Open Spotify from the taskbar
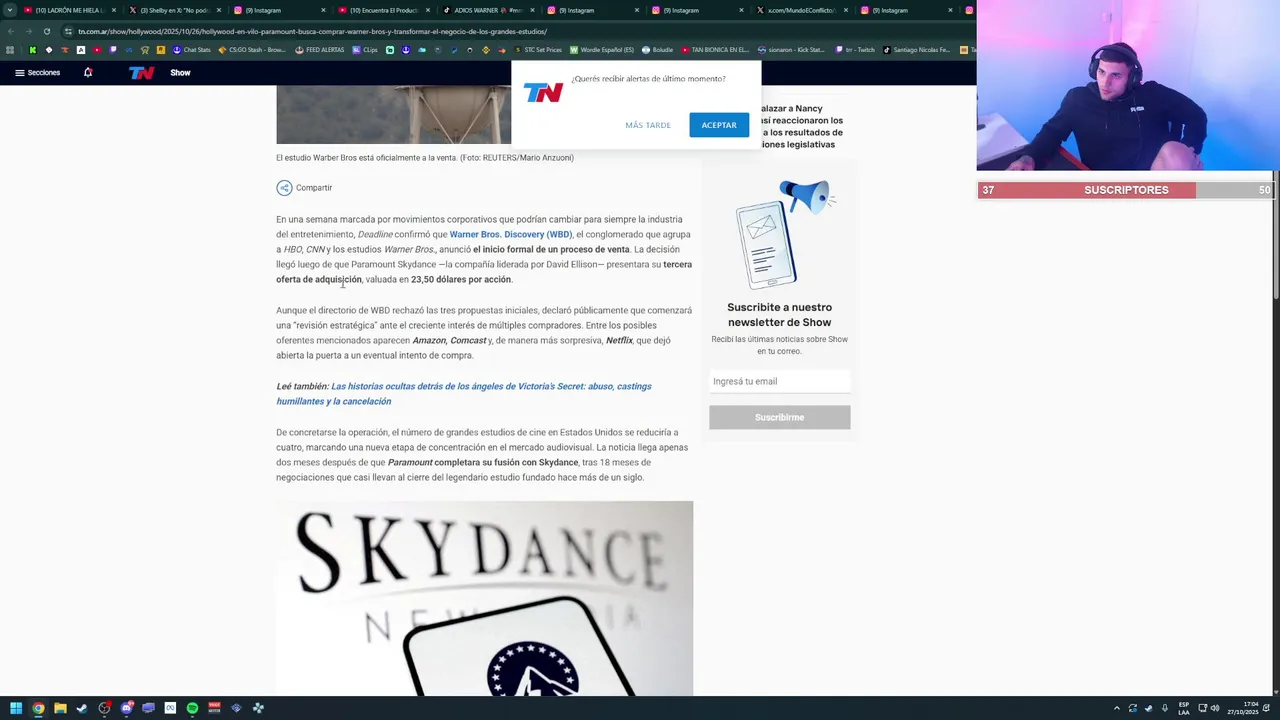The image size is (1280, 720). coord(192,708)
